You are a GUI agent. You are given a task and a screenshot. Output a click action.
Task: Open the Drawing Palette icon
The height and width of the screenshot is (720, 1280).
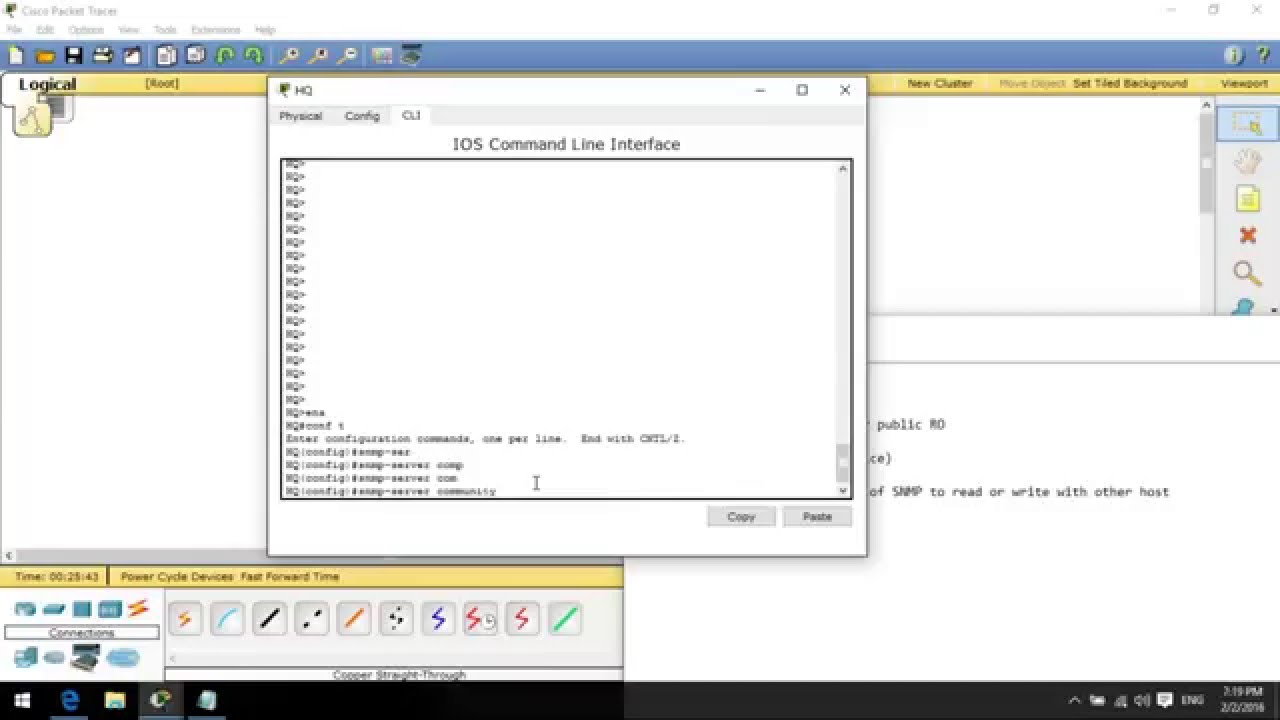point(382,56)
